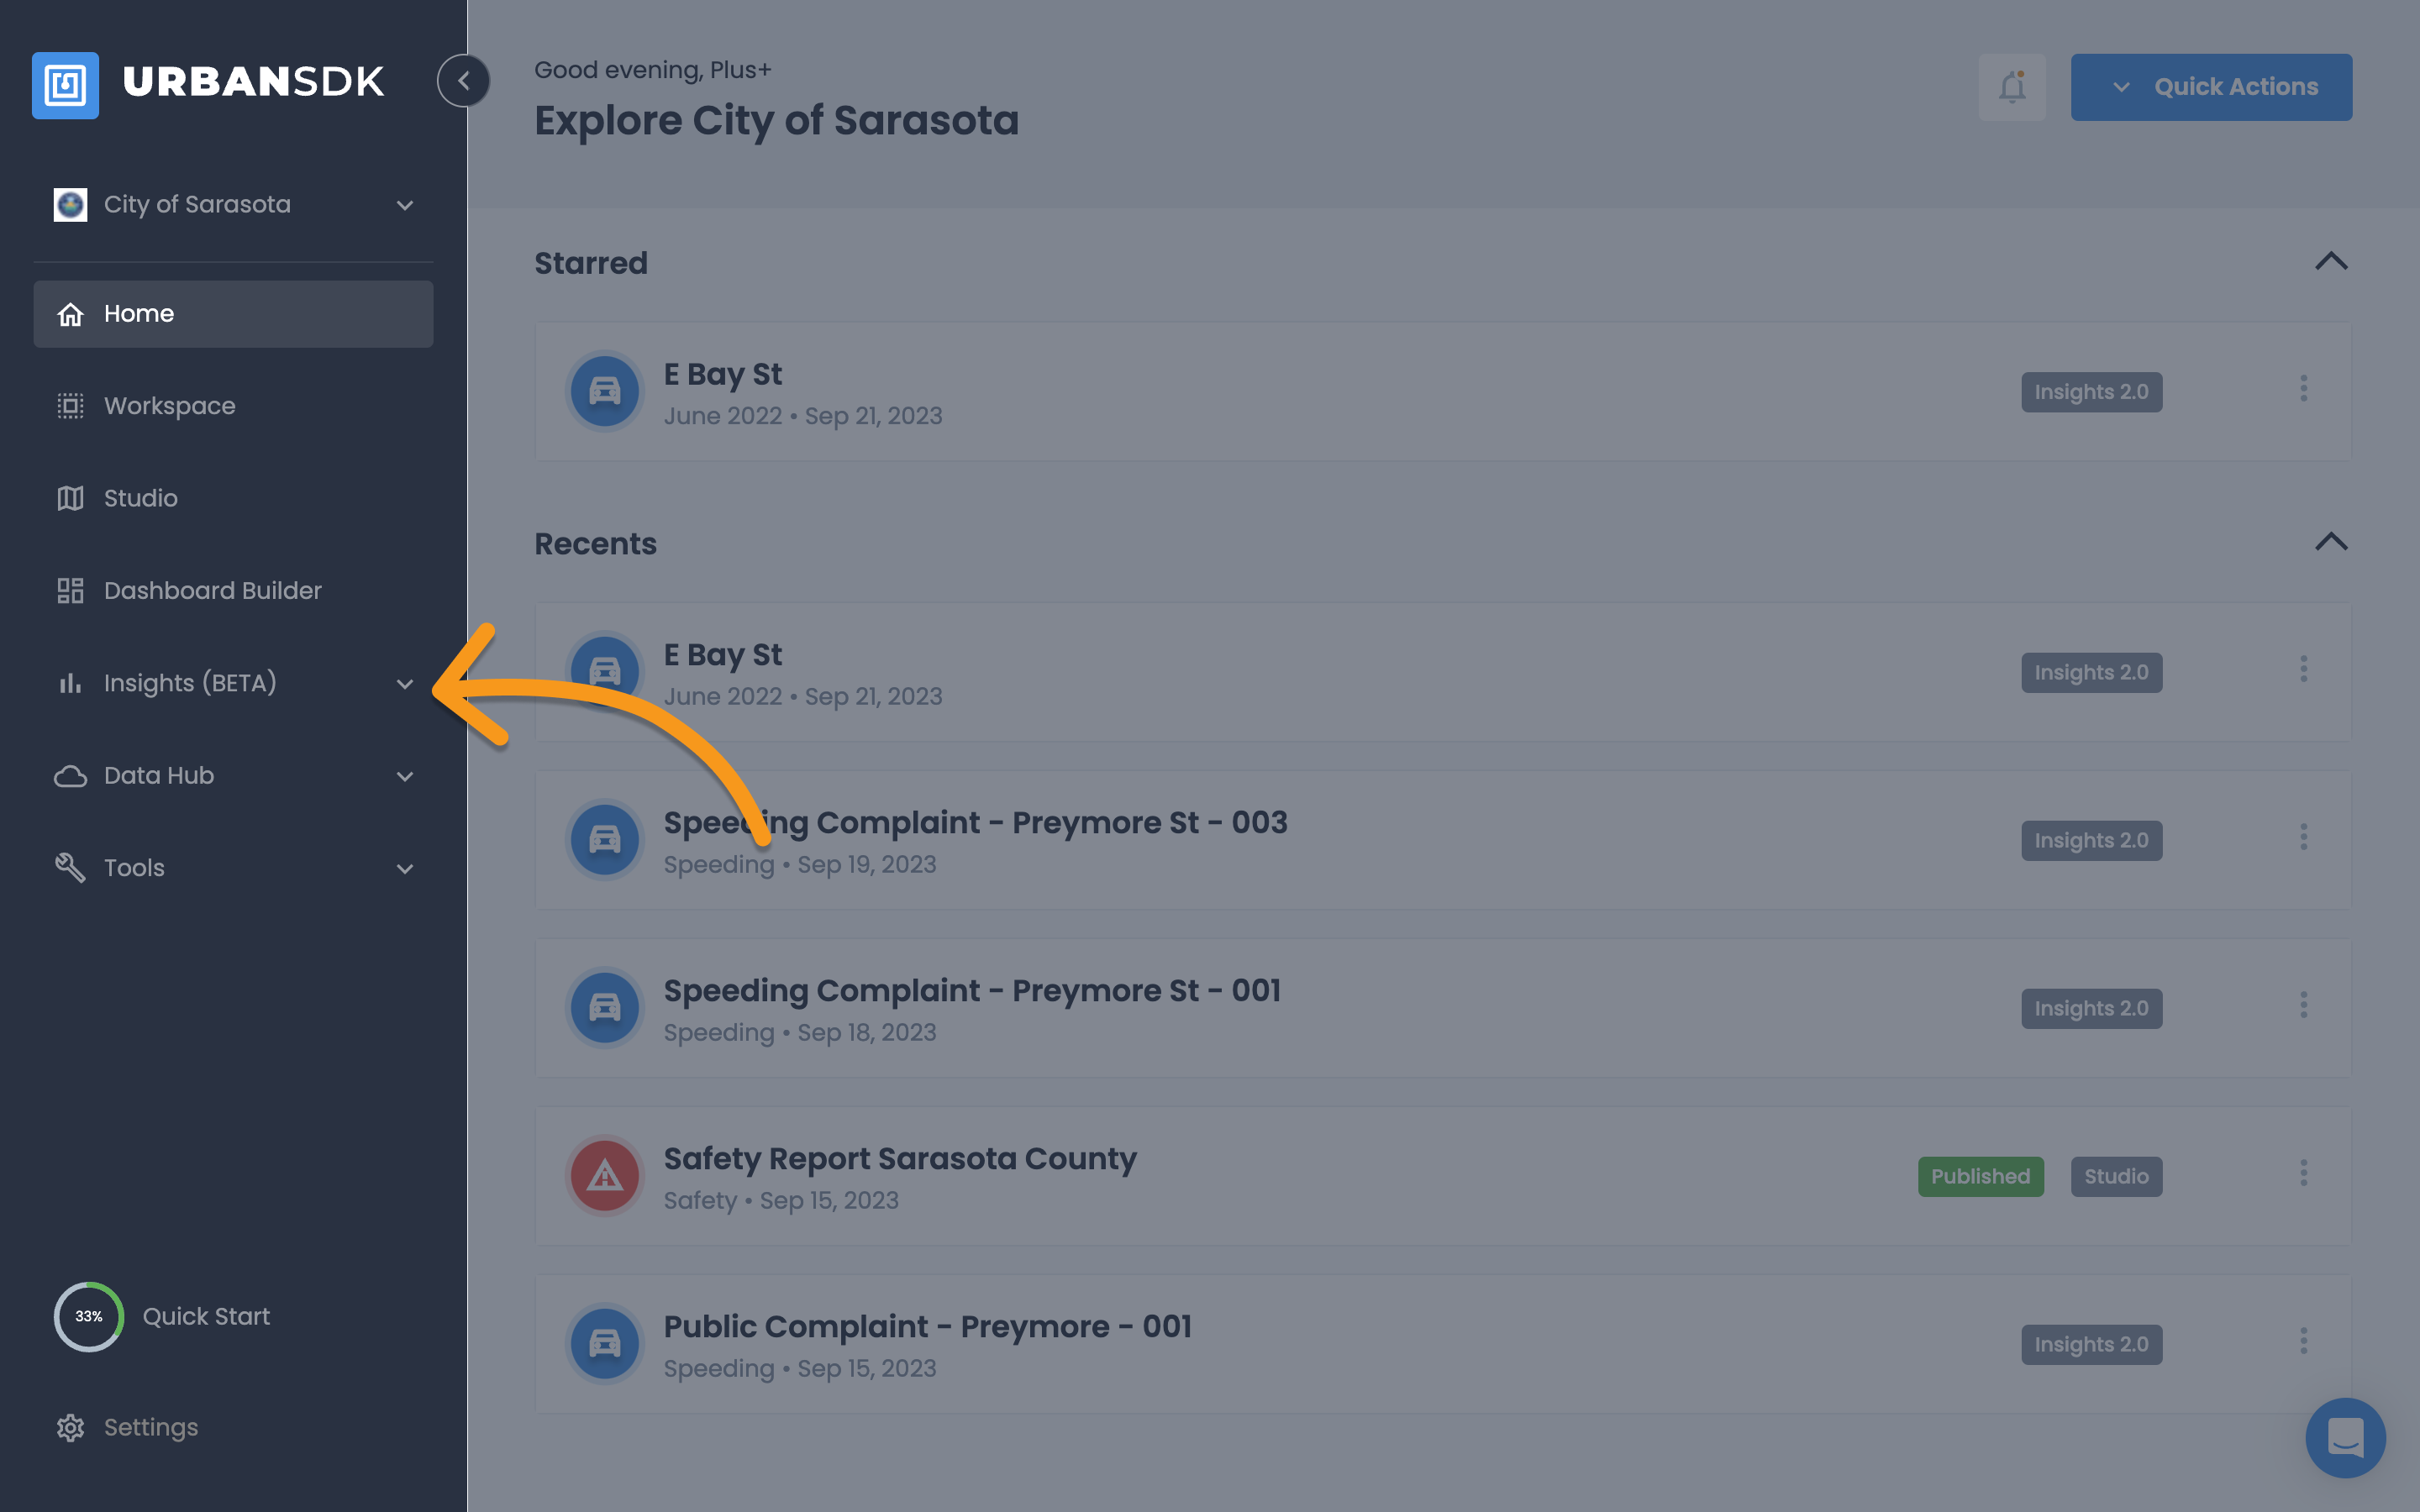Collapse the Starred section
Viewport: 2420px width, 1512px height.
(x=2330, y=262)
